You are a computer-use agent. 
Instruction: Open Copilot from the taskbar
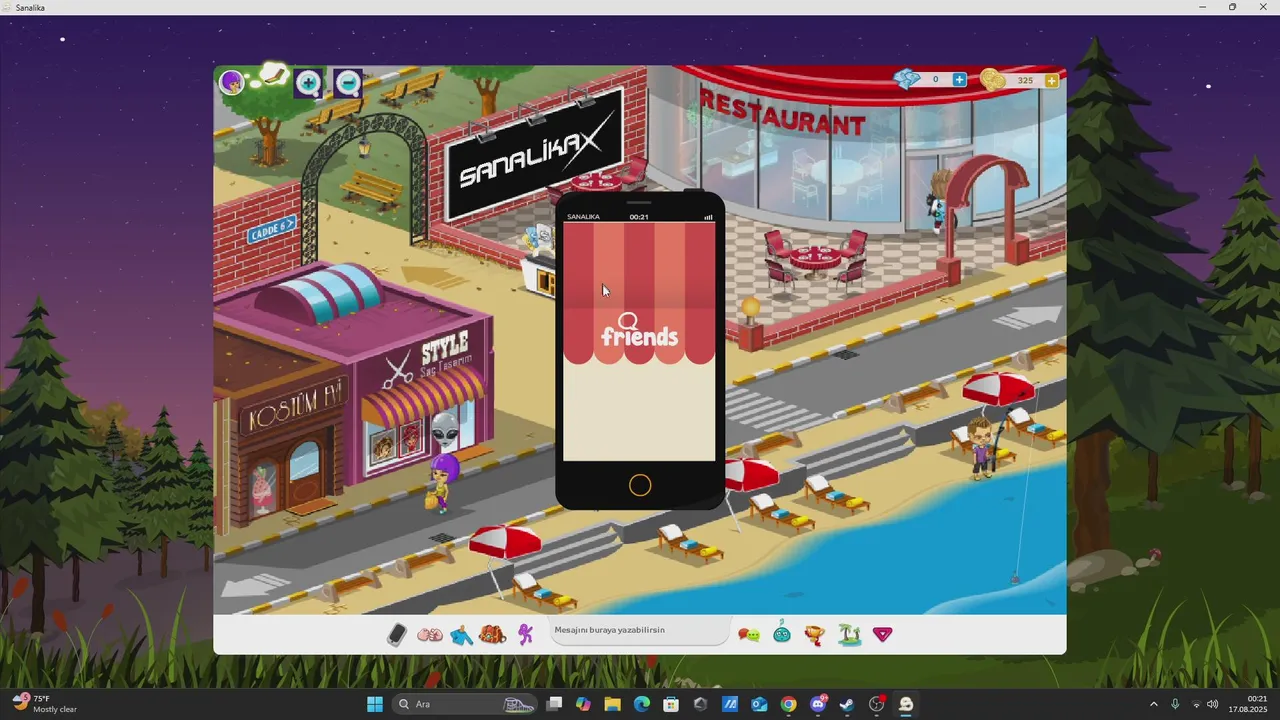583,704
